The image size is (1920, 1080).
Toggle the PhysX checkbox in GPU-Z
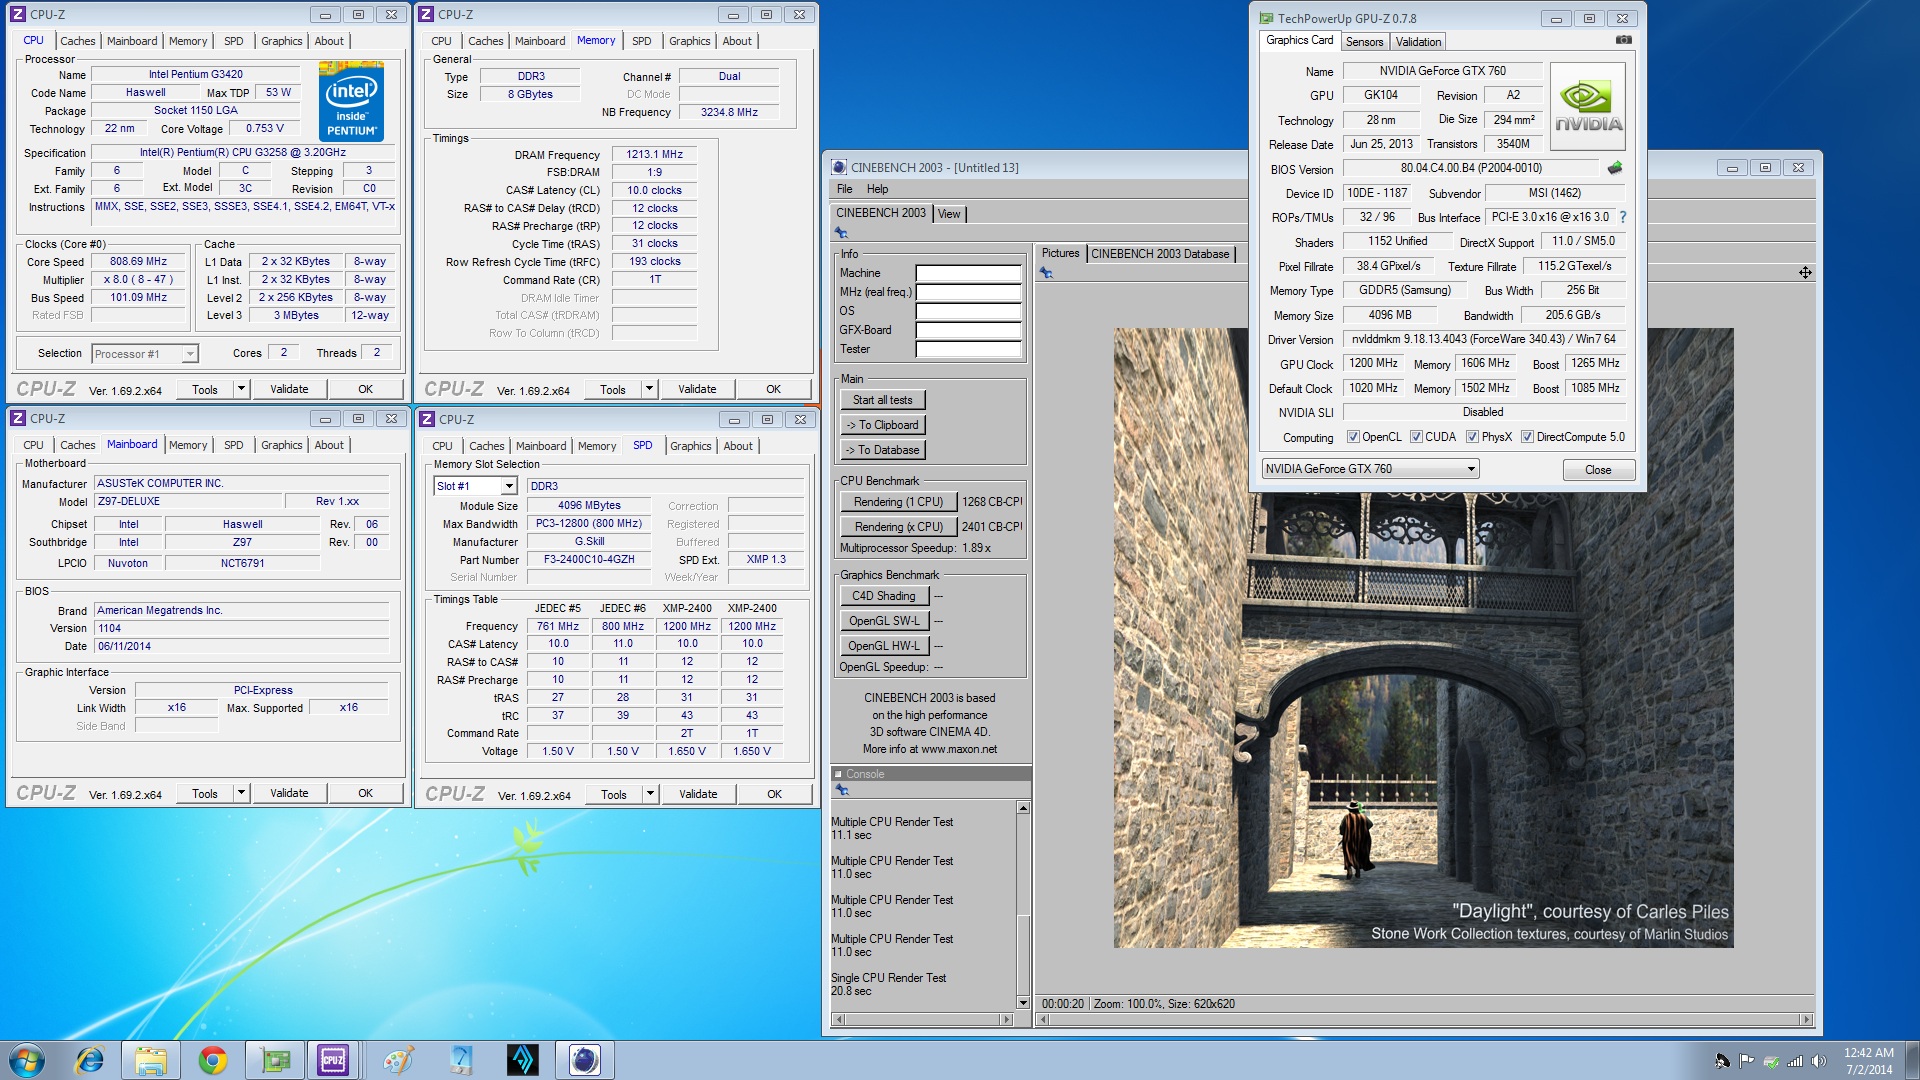click(1472, 437)
